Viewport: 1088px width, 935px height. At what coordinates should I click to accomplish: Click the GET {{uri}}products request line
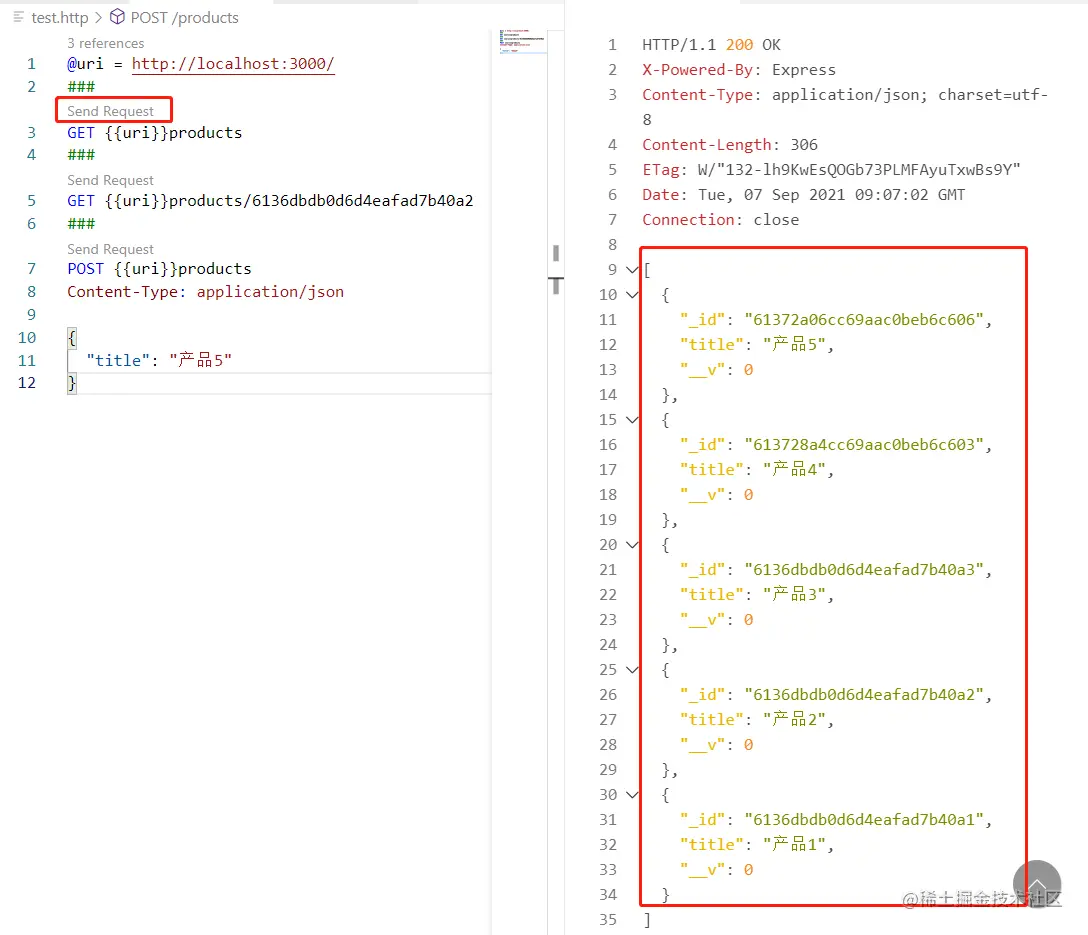coord(155,132)
